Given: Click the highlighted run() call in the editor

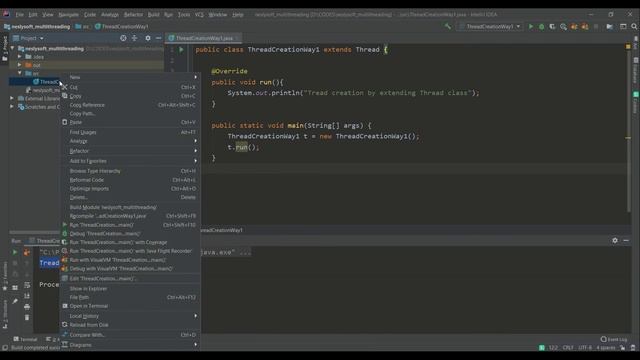Looking at the screenshot, I should (241, 147).
